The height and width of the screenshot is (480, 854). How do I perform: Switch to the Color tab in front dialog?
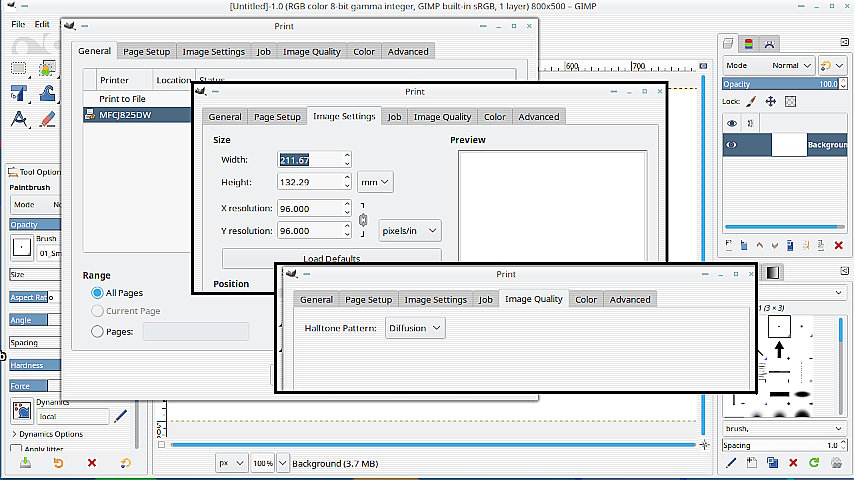[x=586, y=299]
